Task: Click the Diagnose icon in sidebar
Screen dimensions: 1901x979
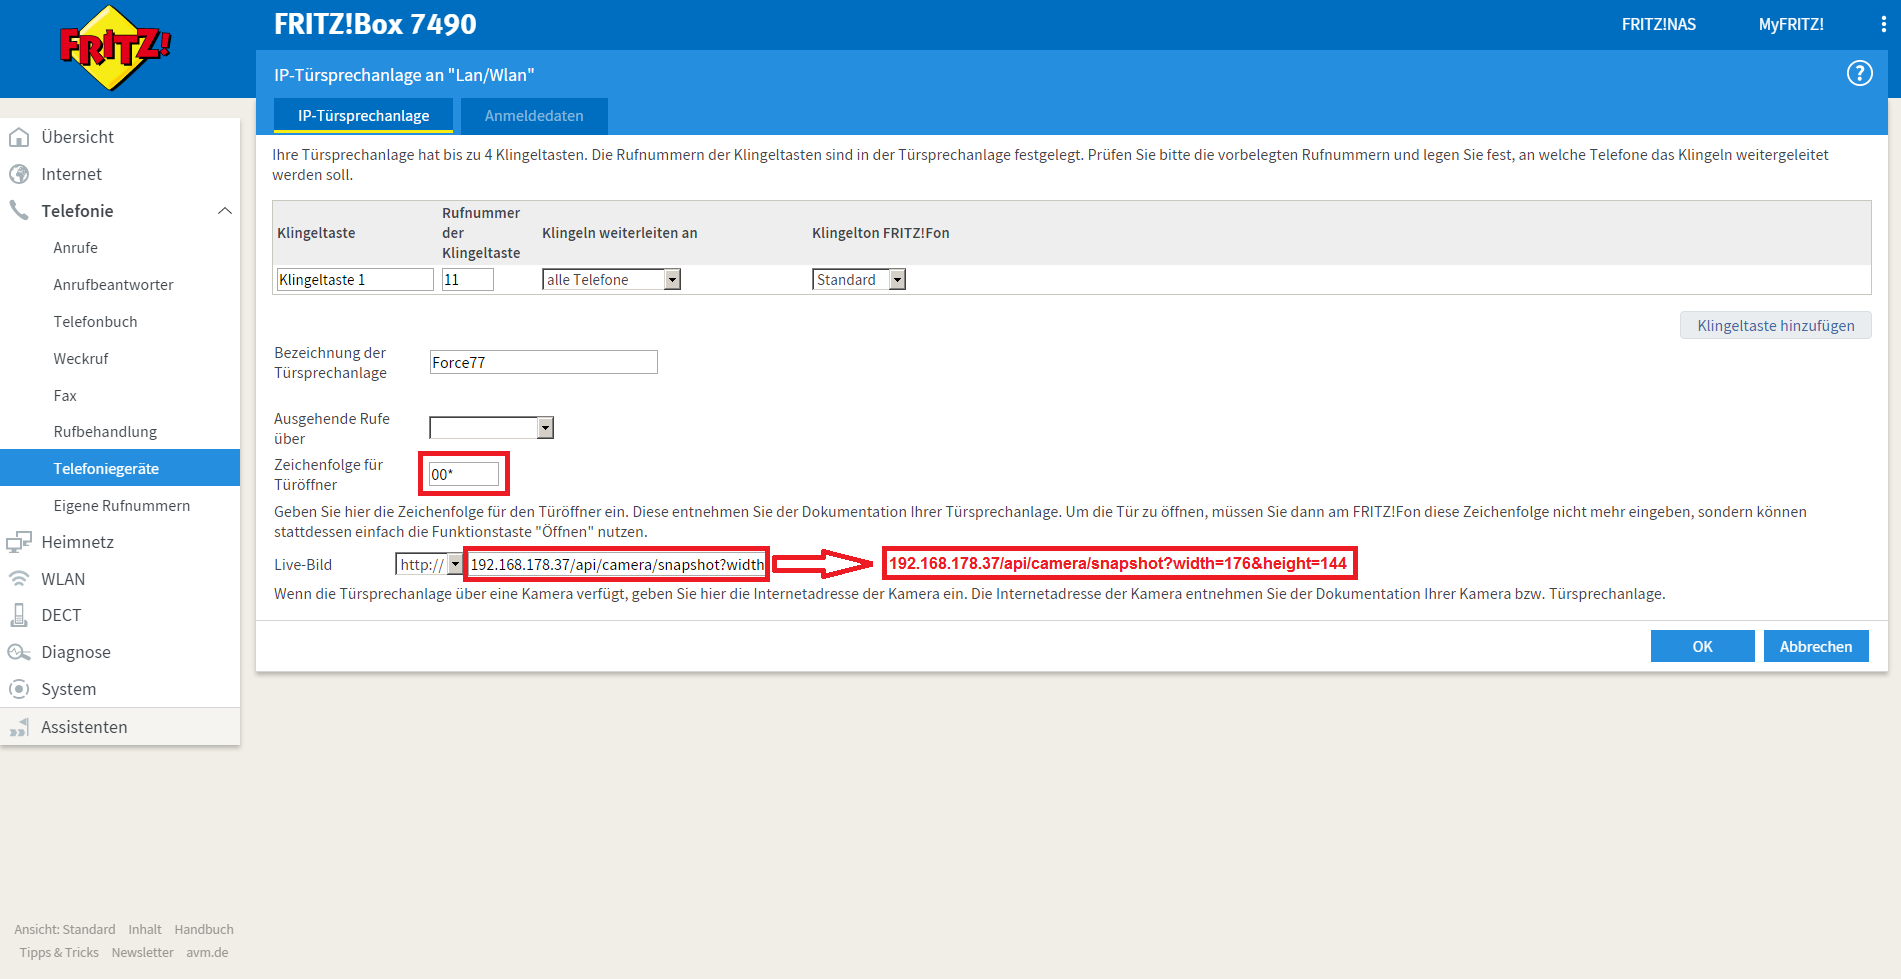Action: tap(19, 652)
